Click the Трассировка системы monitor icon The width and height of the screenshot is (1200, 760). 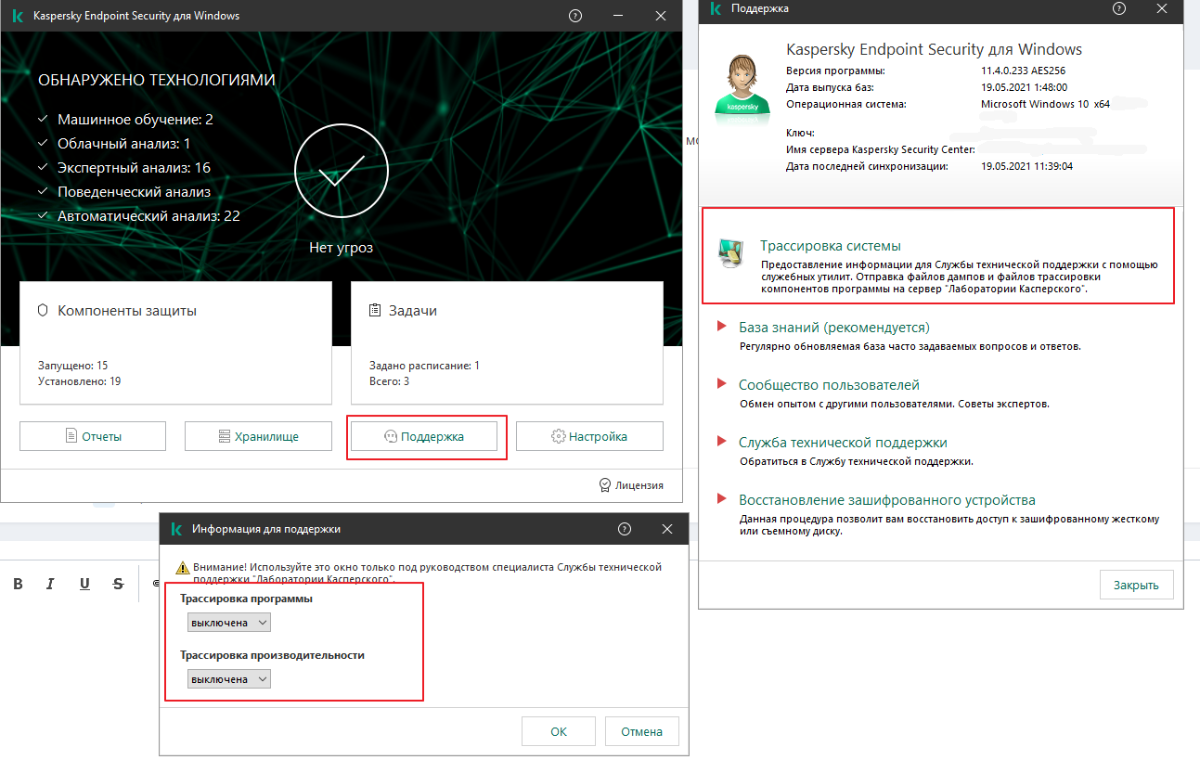click(x=731, y=254)
